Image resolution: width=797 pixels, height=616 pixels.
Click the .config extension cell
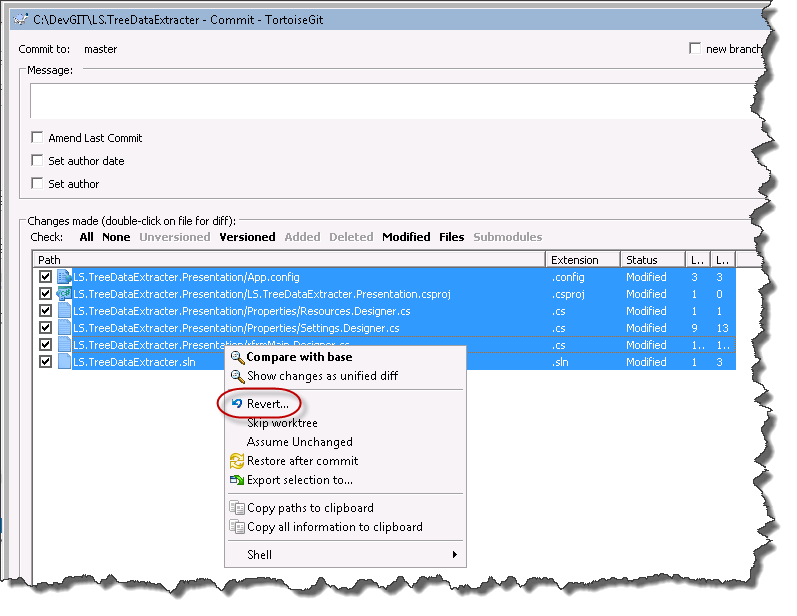(568, 277)
